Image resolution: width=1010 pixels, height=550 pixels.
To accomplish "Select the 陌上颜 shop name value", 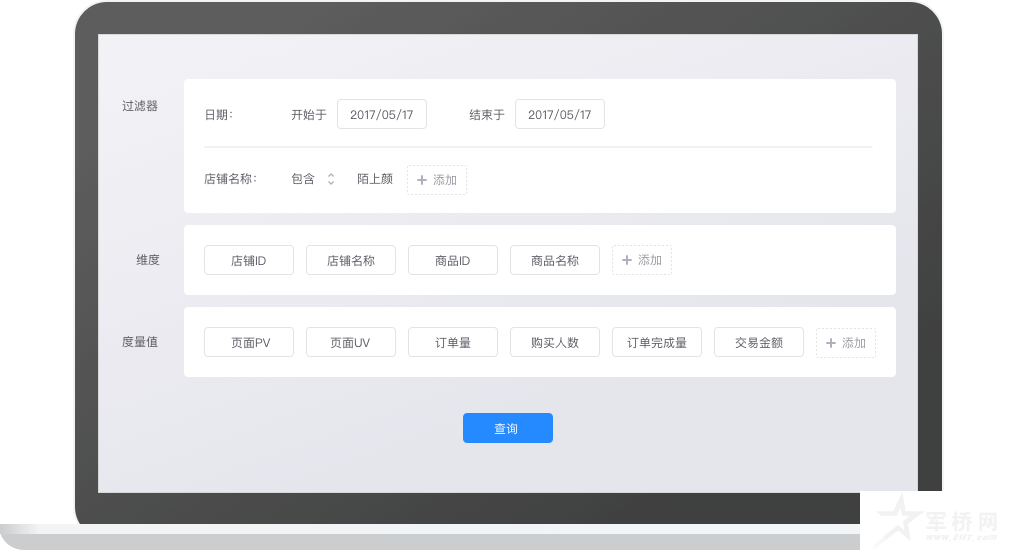I will coord(374,180).
